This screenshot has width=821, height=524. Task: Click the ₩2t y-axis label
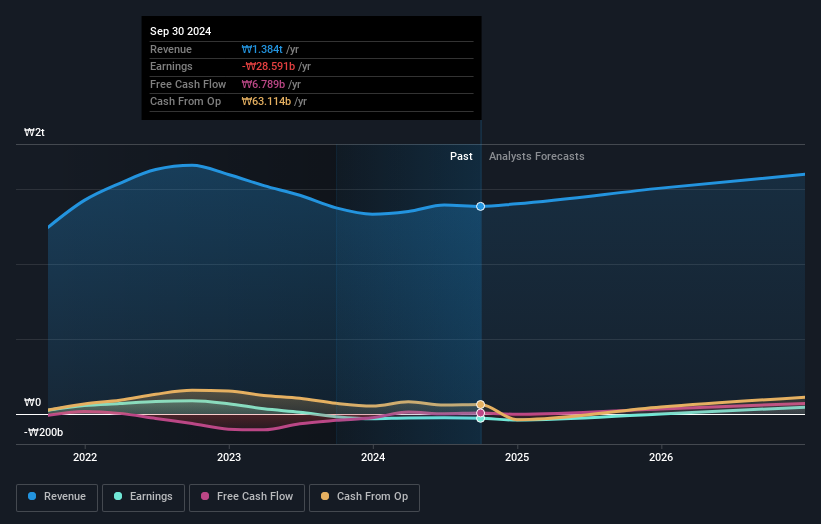coord(35,132)
